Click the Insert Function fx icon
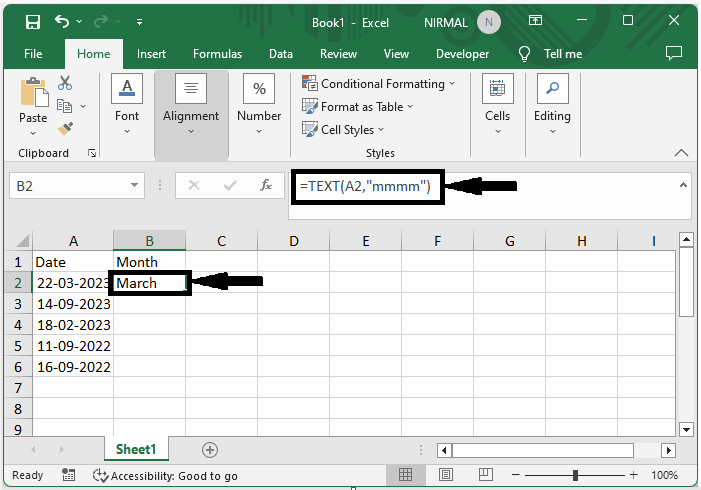 (266, 185)
